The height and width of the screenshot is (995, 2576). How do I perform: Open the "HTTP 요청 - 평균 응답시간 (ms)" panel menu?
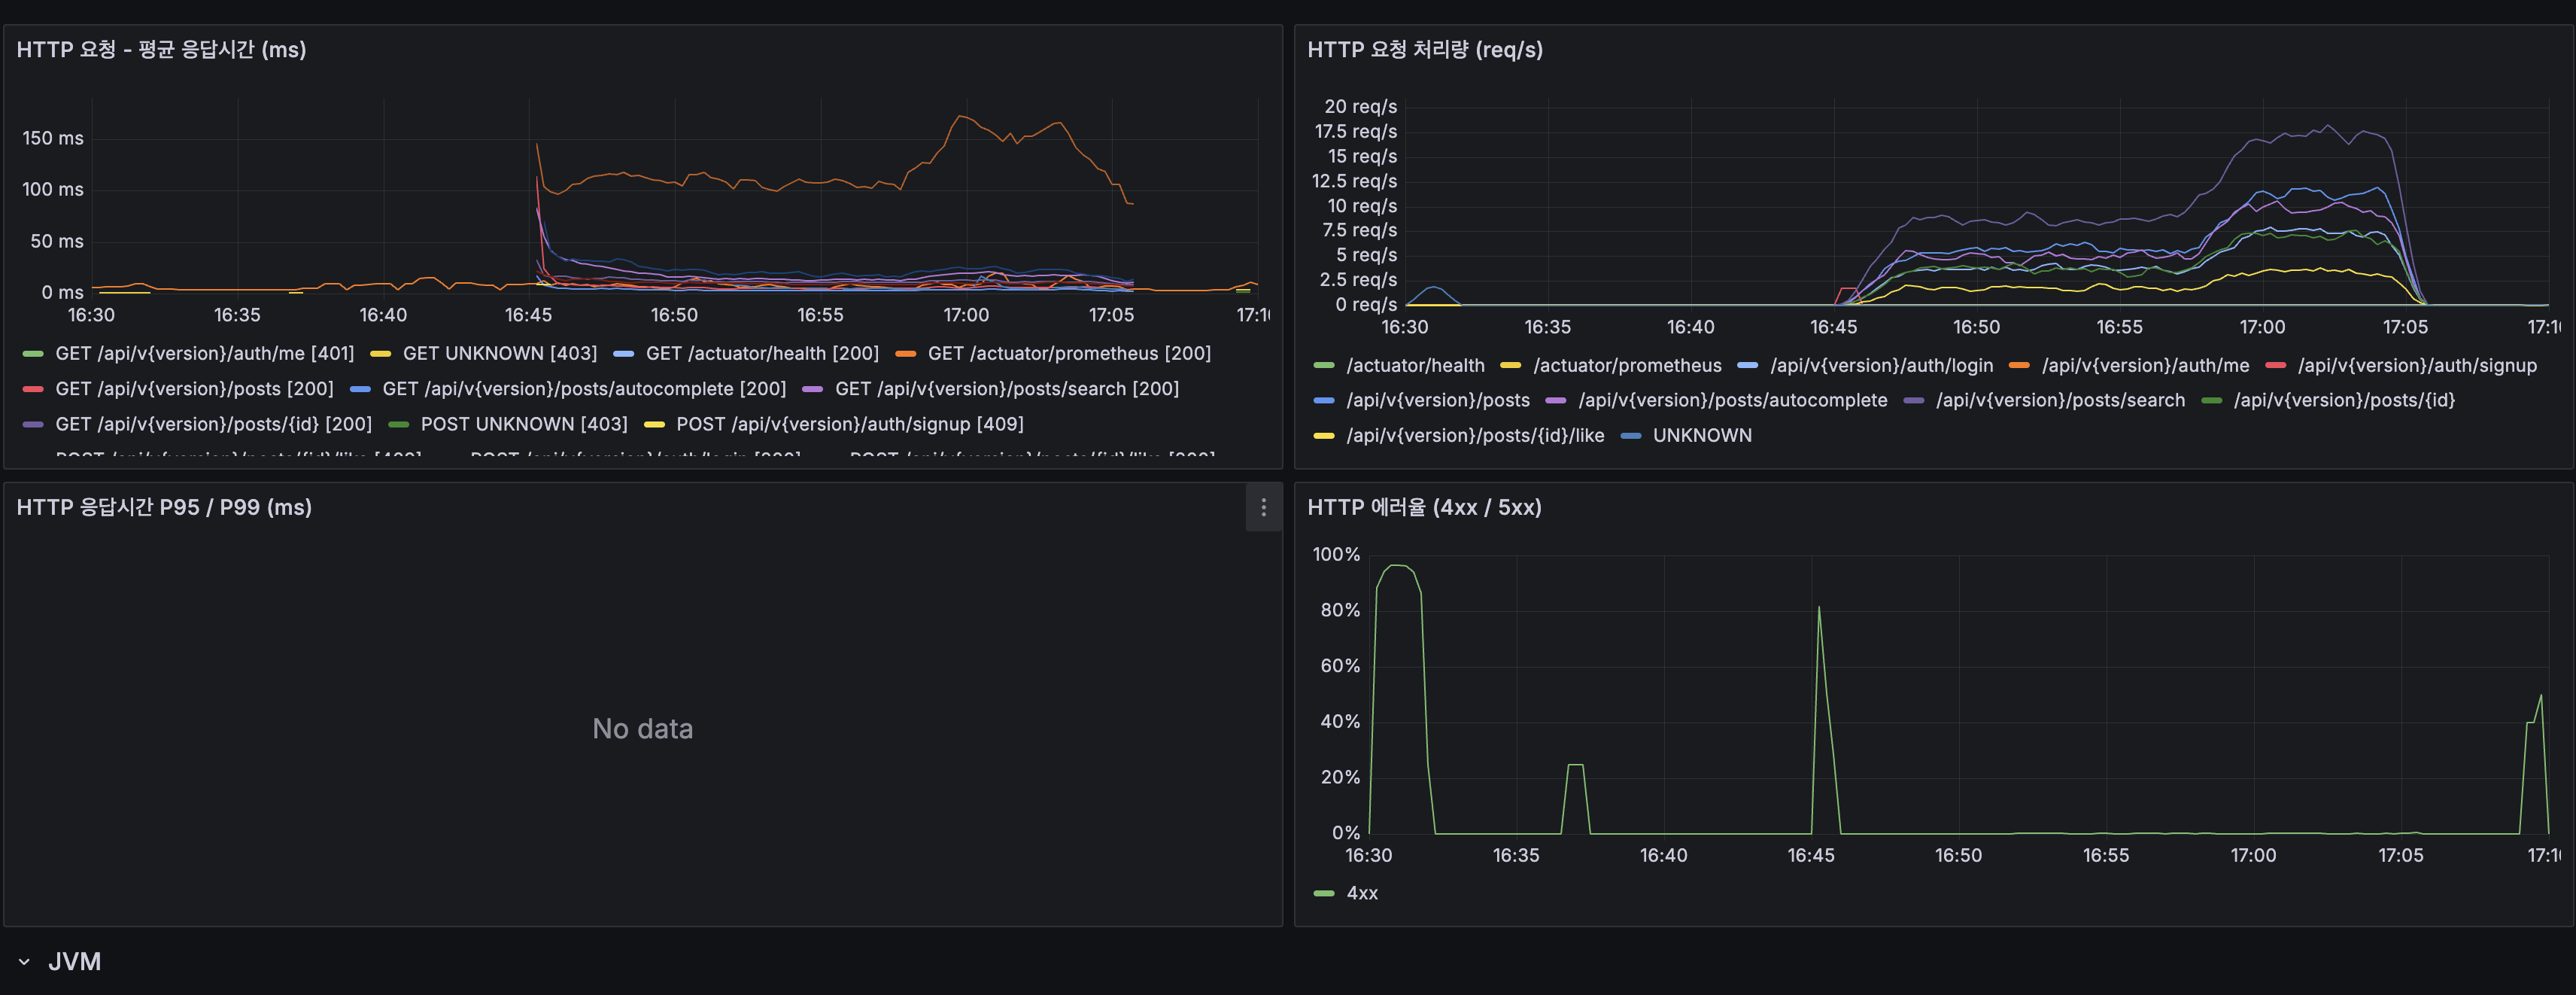point(160,49)
